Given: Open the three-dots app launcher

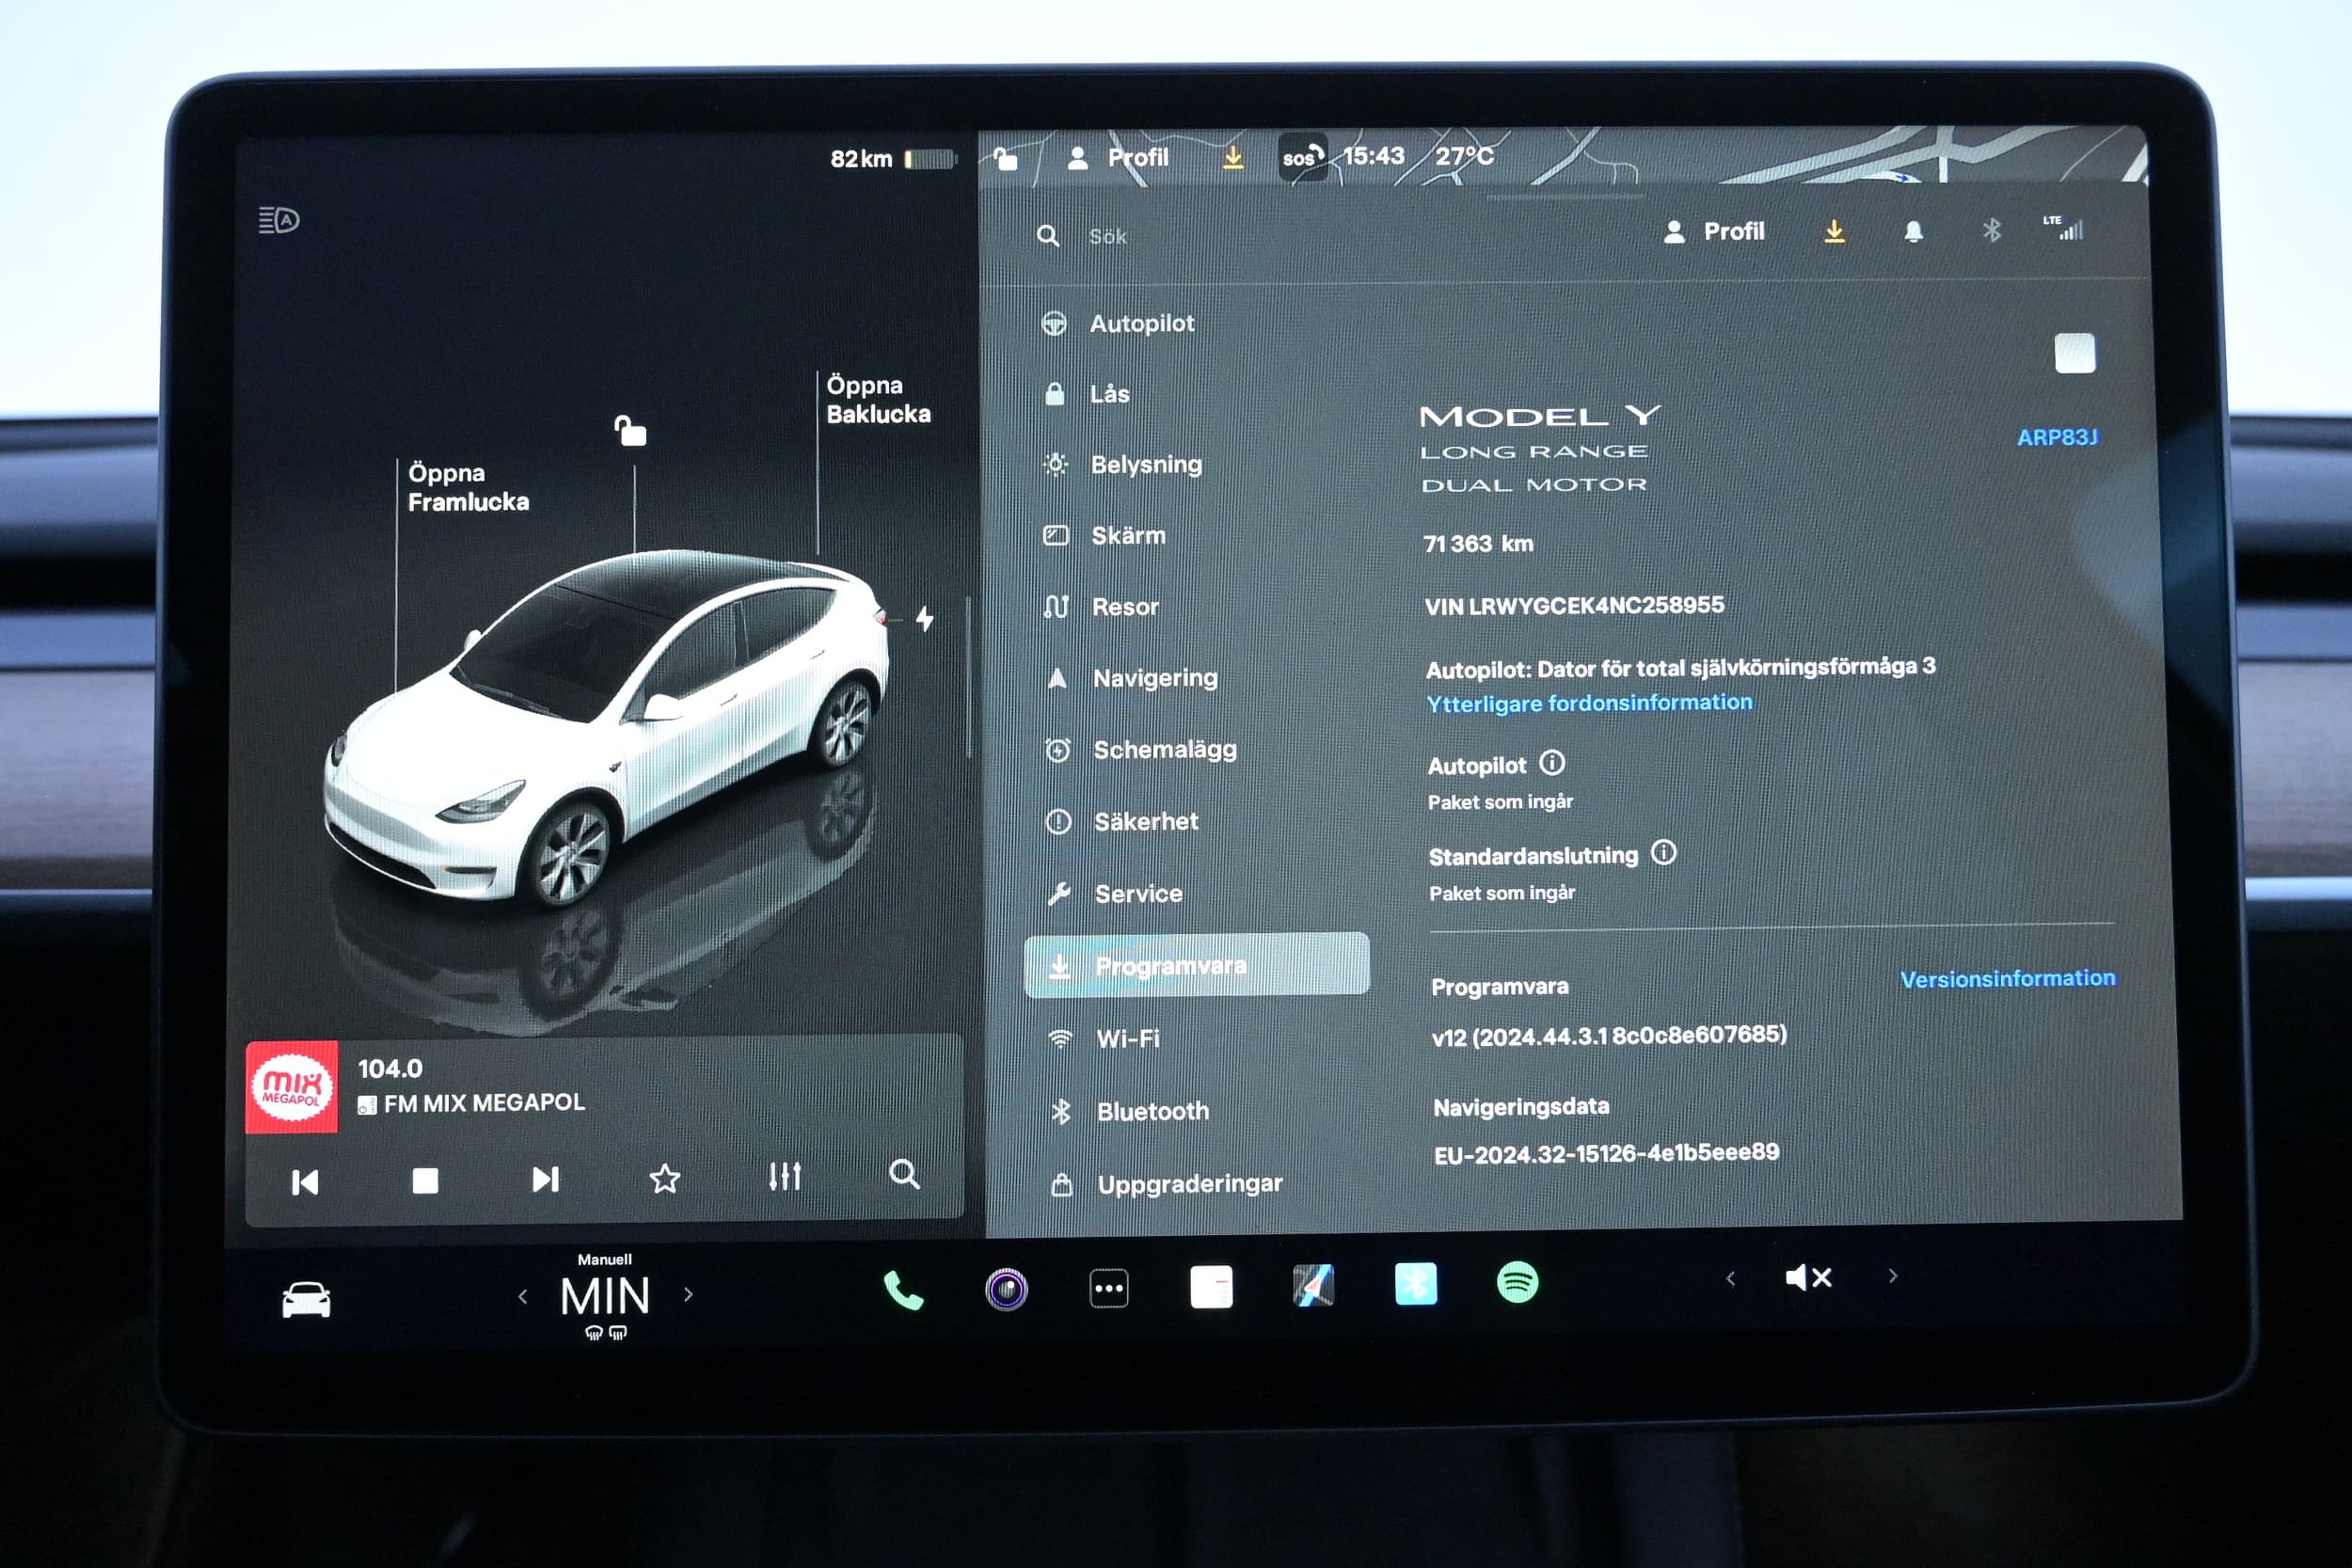Looking at the screenshot, I should 1108,1288.
